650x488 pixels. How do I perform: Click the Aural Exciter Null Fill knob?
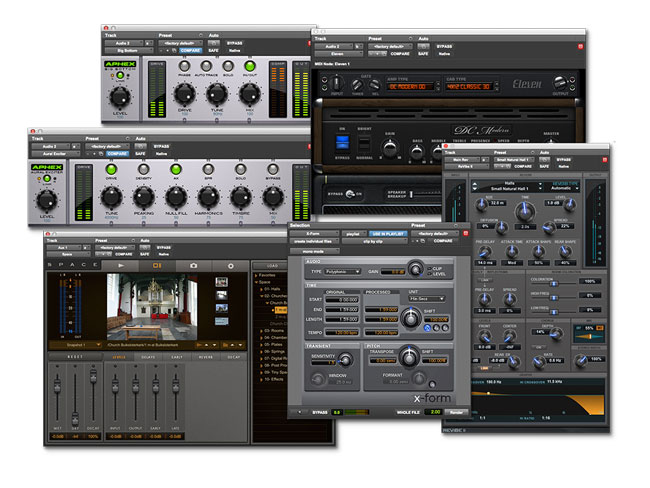[176, 197]
